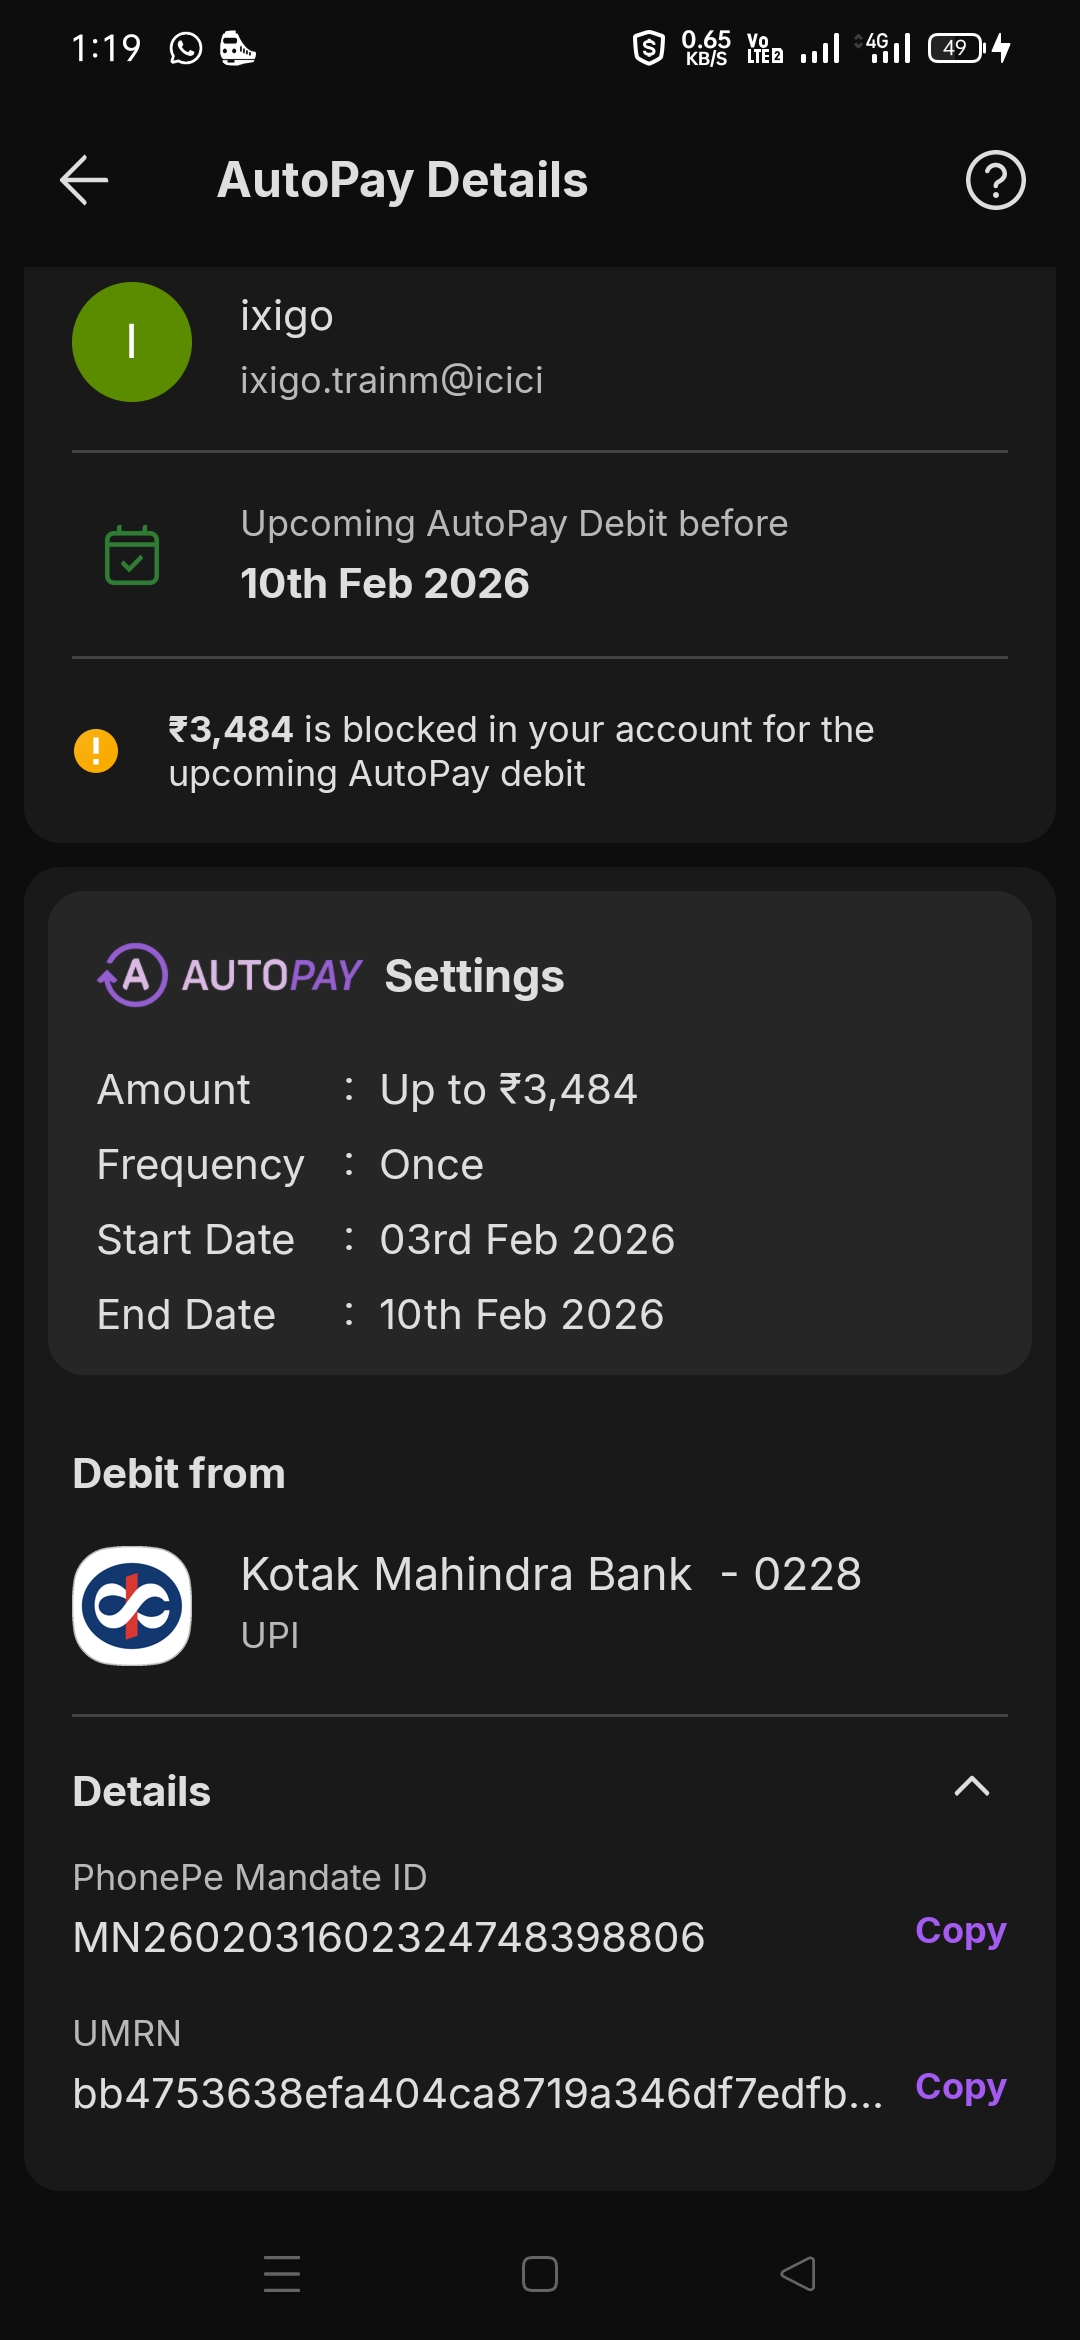Image resolution: width=1080 pixels, height=2340 pixels.
Task: Tap the Details section heading
Action: (142, 1791)
